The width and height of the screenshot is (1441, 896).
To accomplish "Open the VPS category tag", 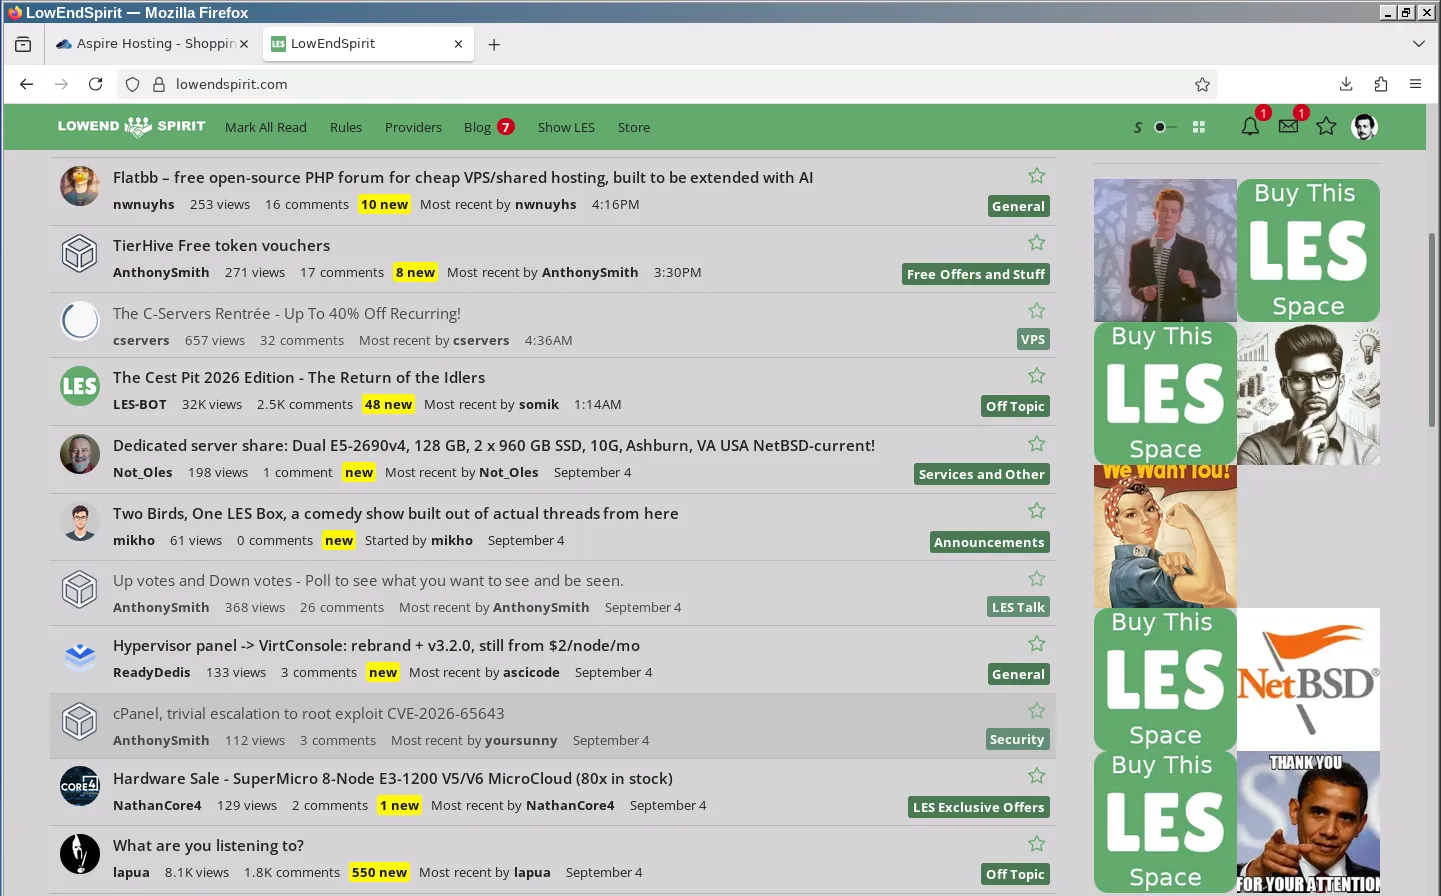I will pos(1033,339).
